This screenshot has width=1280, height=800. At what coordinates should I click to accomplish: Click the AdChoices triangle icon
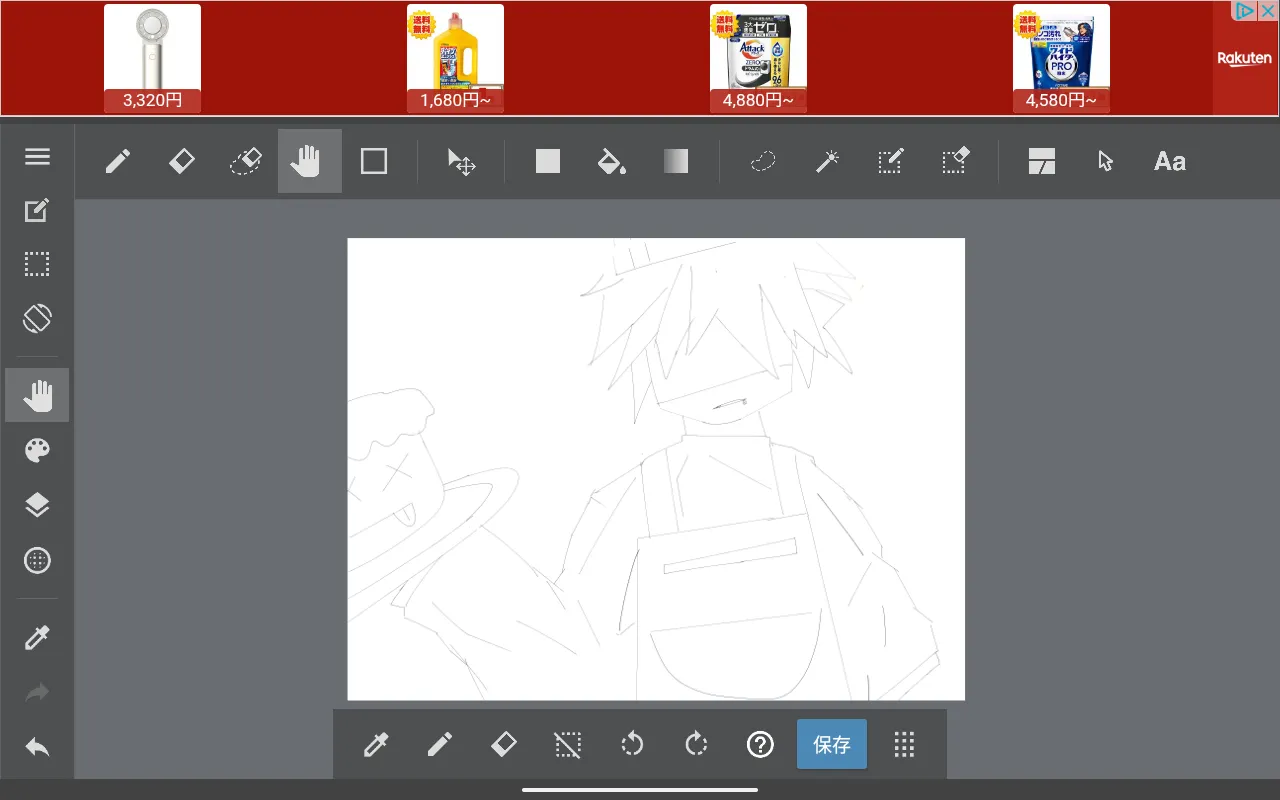click(x=1245, y=11)
